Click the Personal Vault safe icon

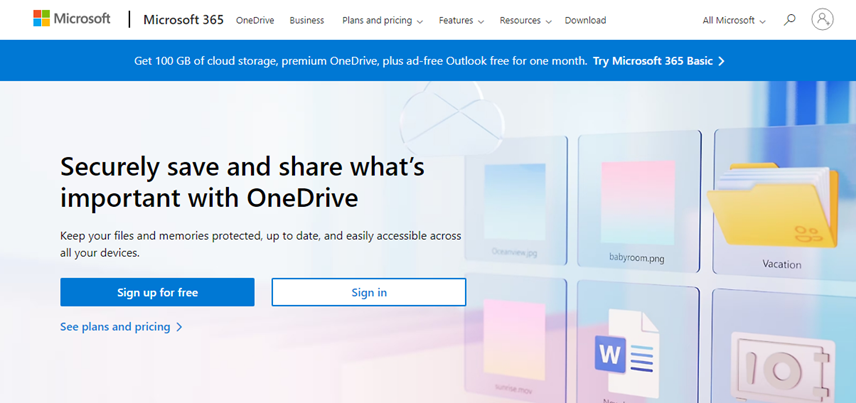click(x=782, y=367)
